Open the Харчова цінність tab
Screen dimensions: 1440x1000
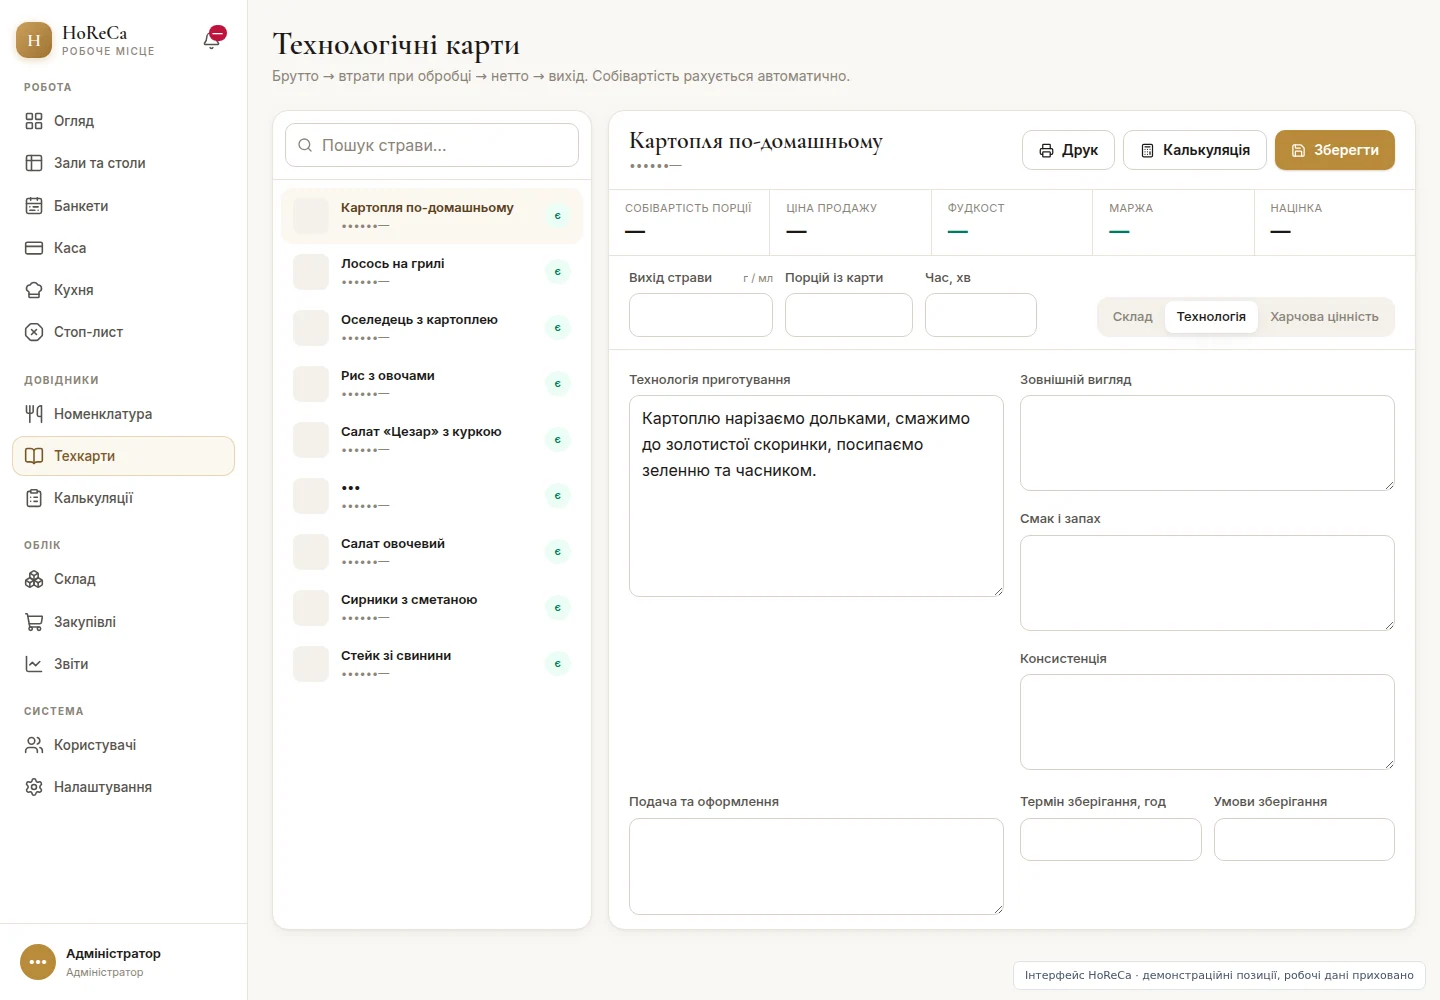click(x=1324, y=317)
